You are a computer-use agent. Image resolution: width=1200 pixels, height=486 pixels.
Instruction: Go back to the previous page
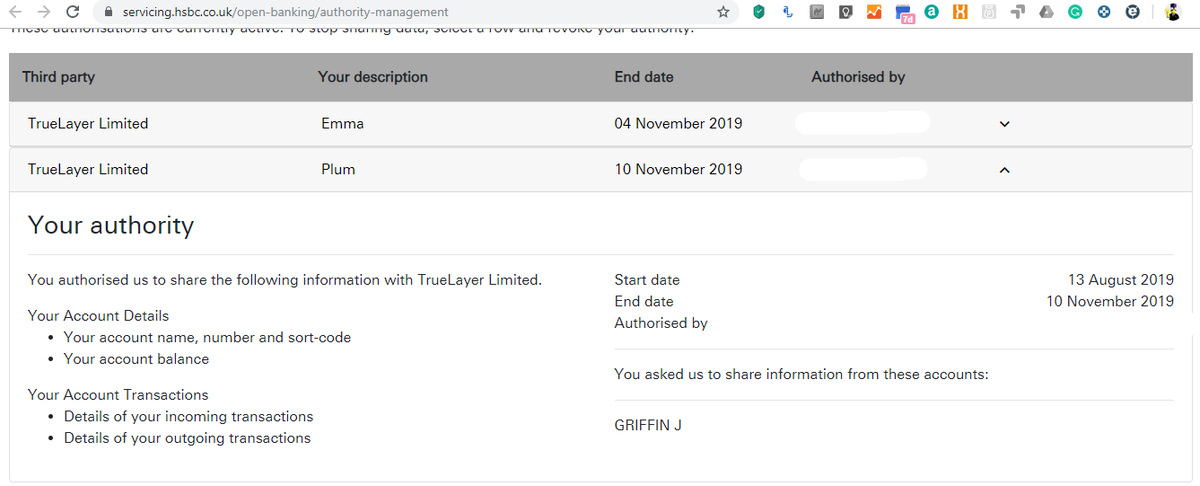(x=15, y=12)
